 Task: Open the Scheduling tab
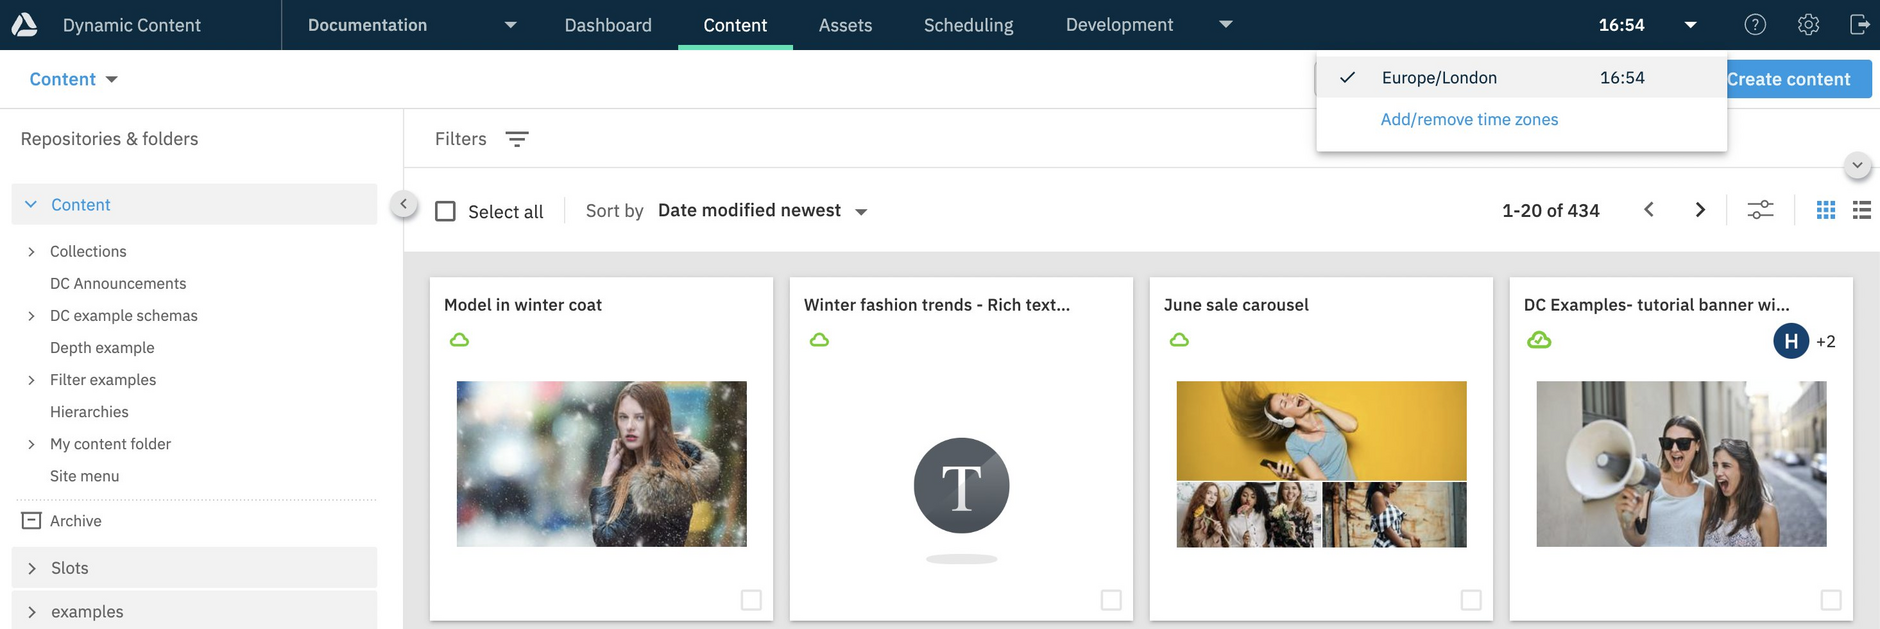point(968,25)
